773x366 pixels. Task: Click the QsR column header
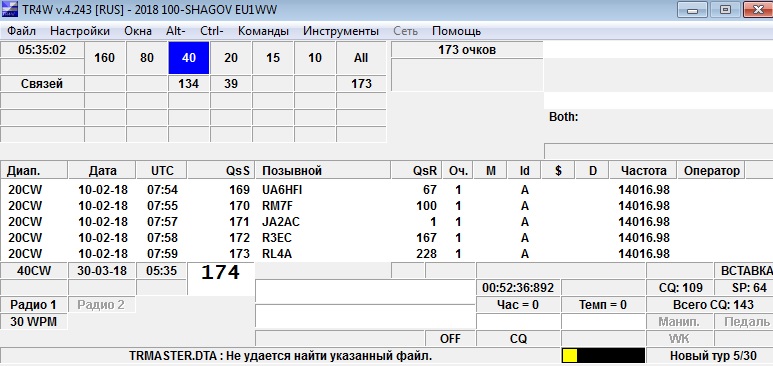[x=417, y=171]
